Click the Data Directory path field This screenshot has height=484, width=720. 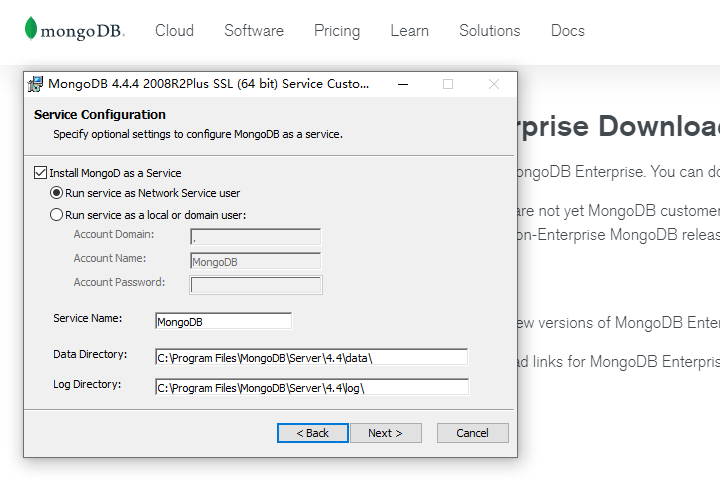pos(311,357)
